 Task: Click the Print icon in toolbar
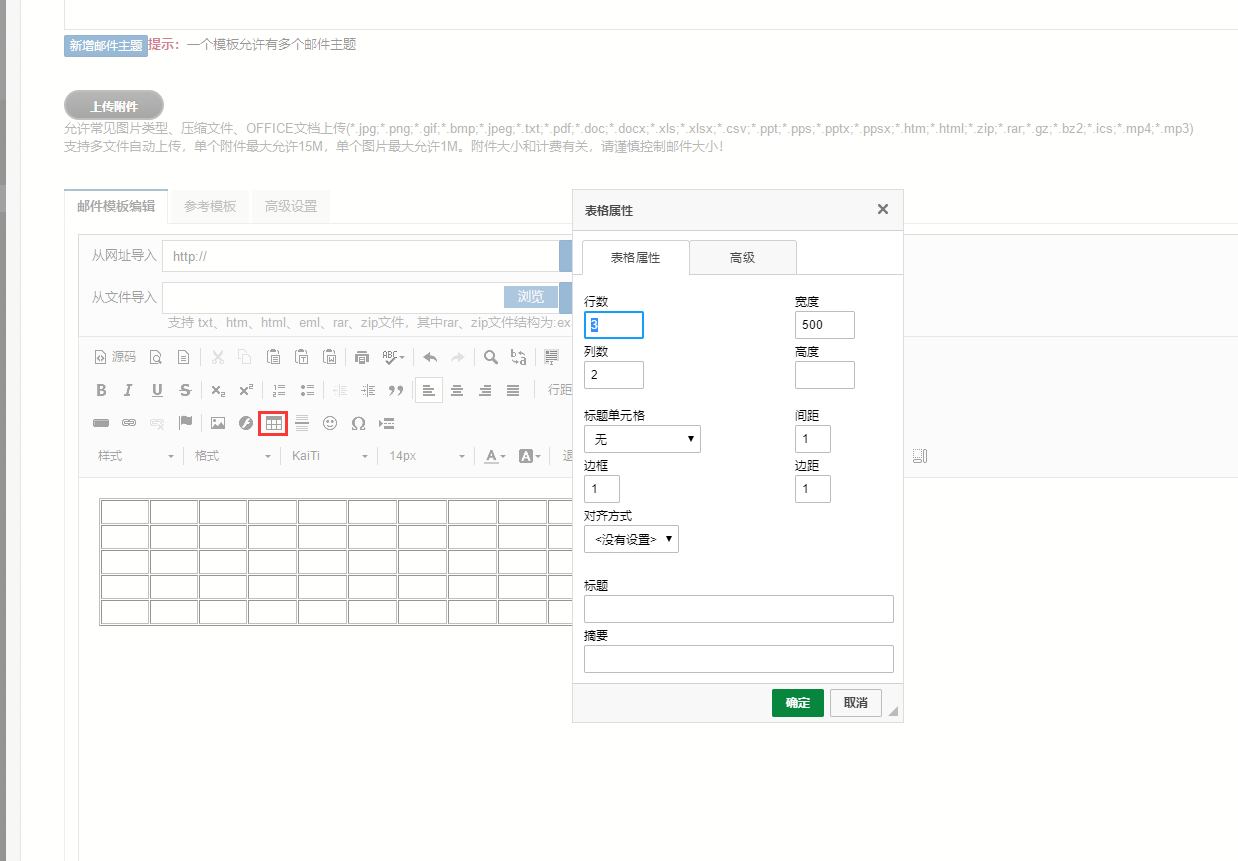pyautogui.click(x=362, y=357)
